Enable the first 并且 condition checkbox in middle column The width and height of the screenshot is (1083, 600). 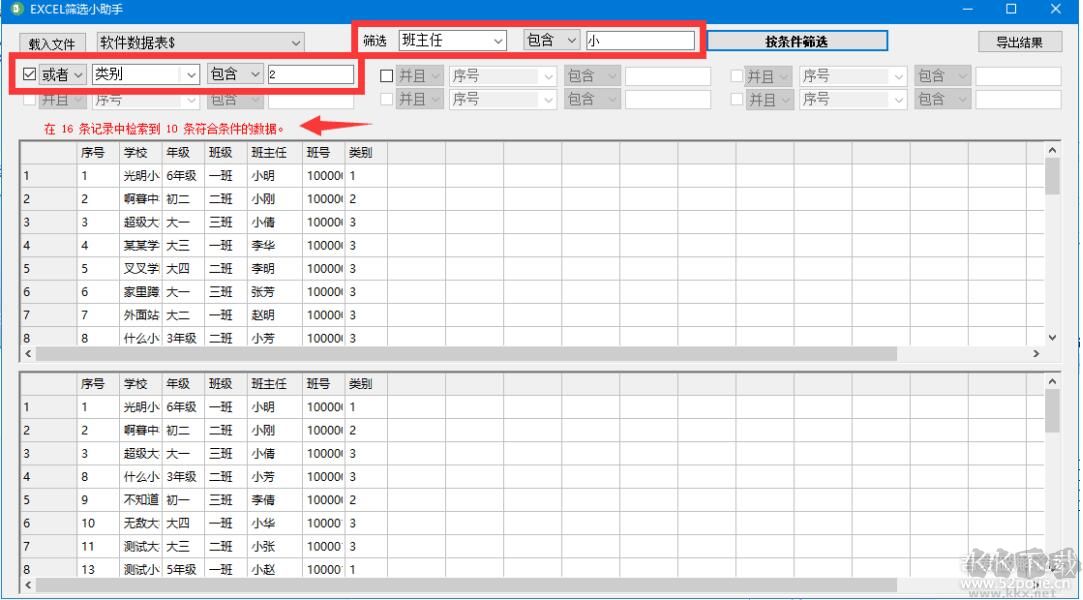pyautogui.click(x=385, y=75)
